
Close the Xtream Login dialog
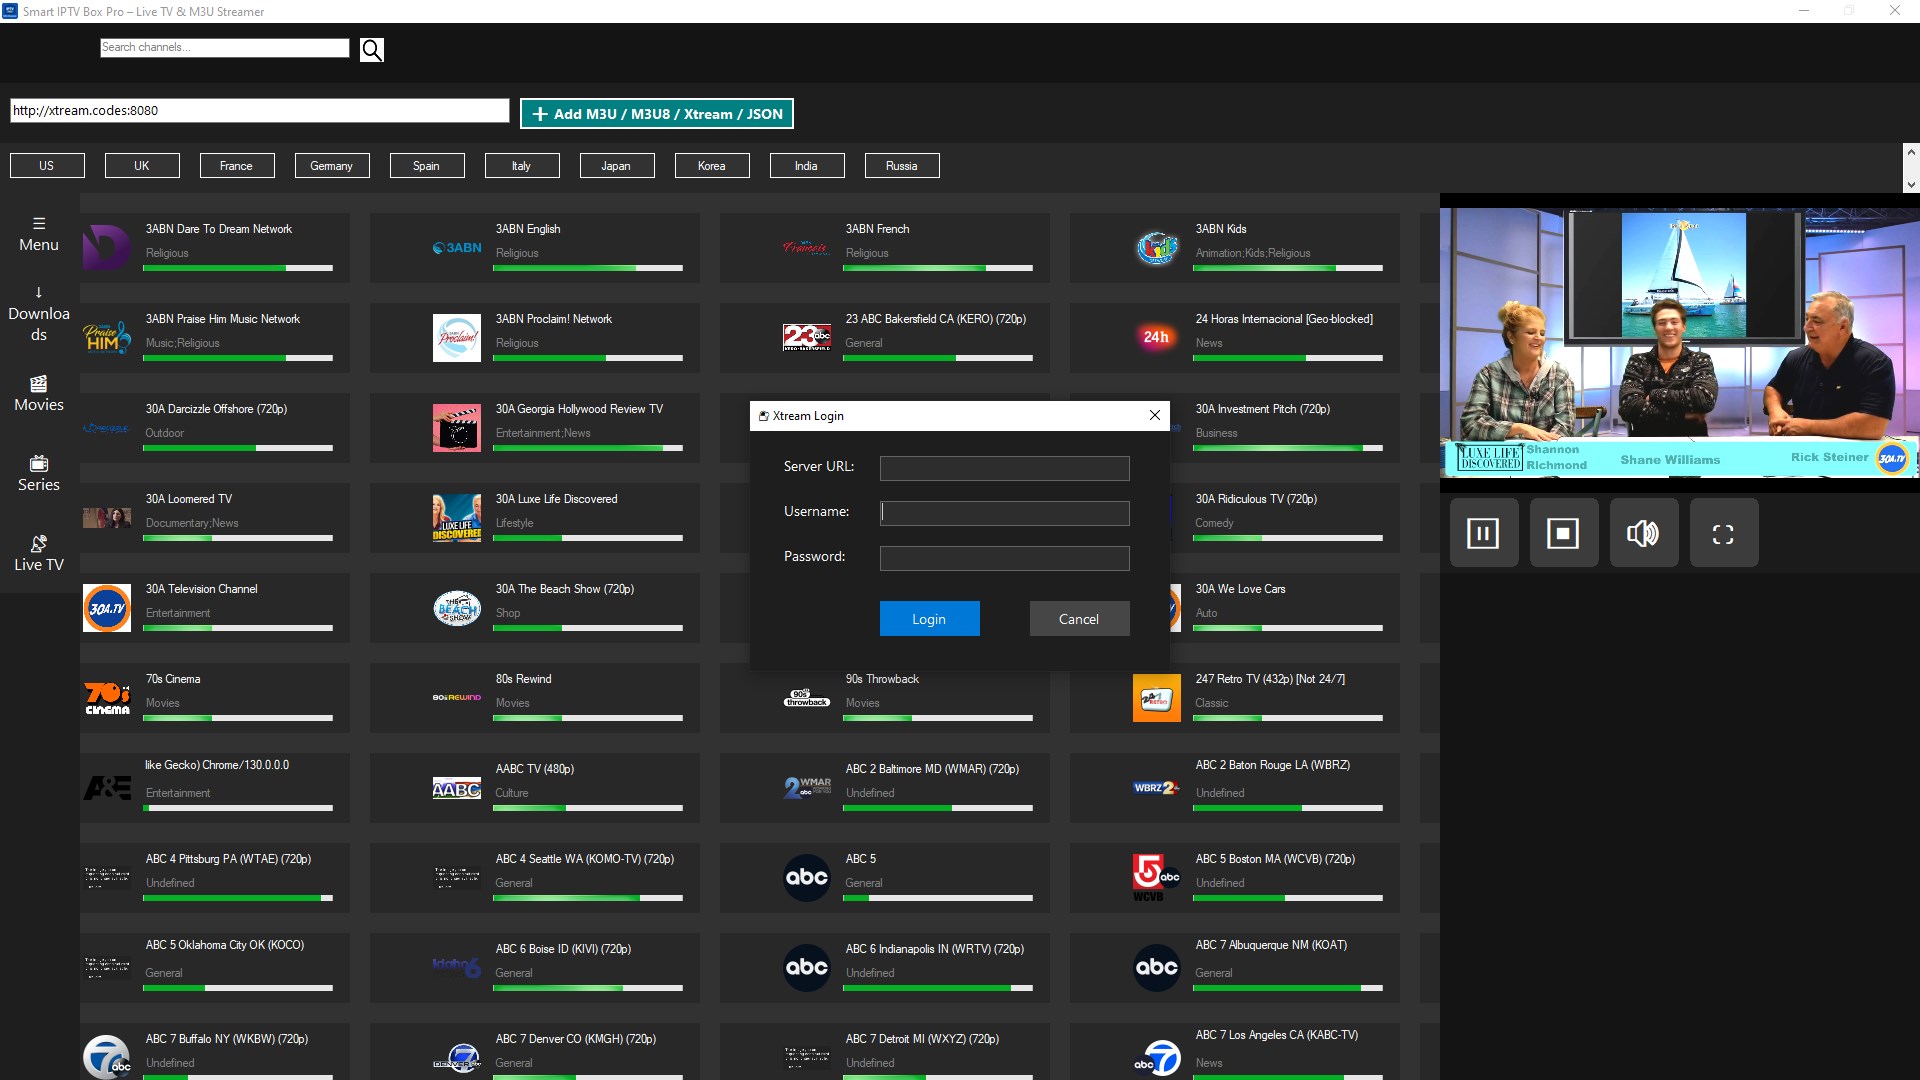(x=1155, y=415)
